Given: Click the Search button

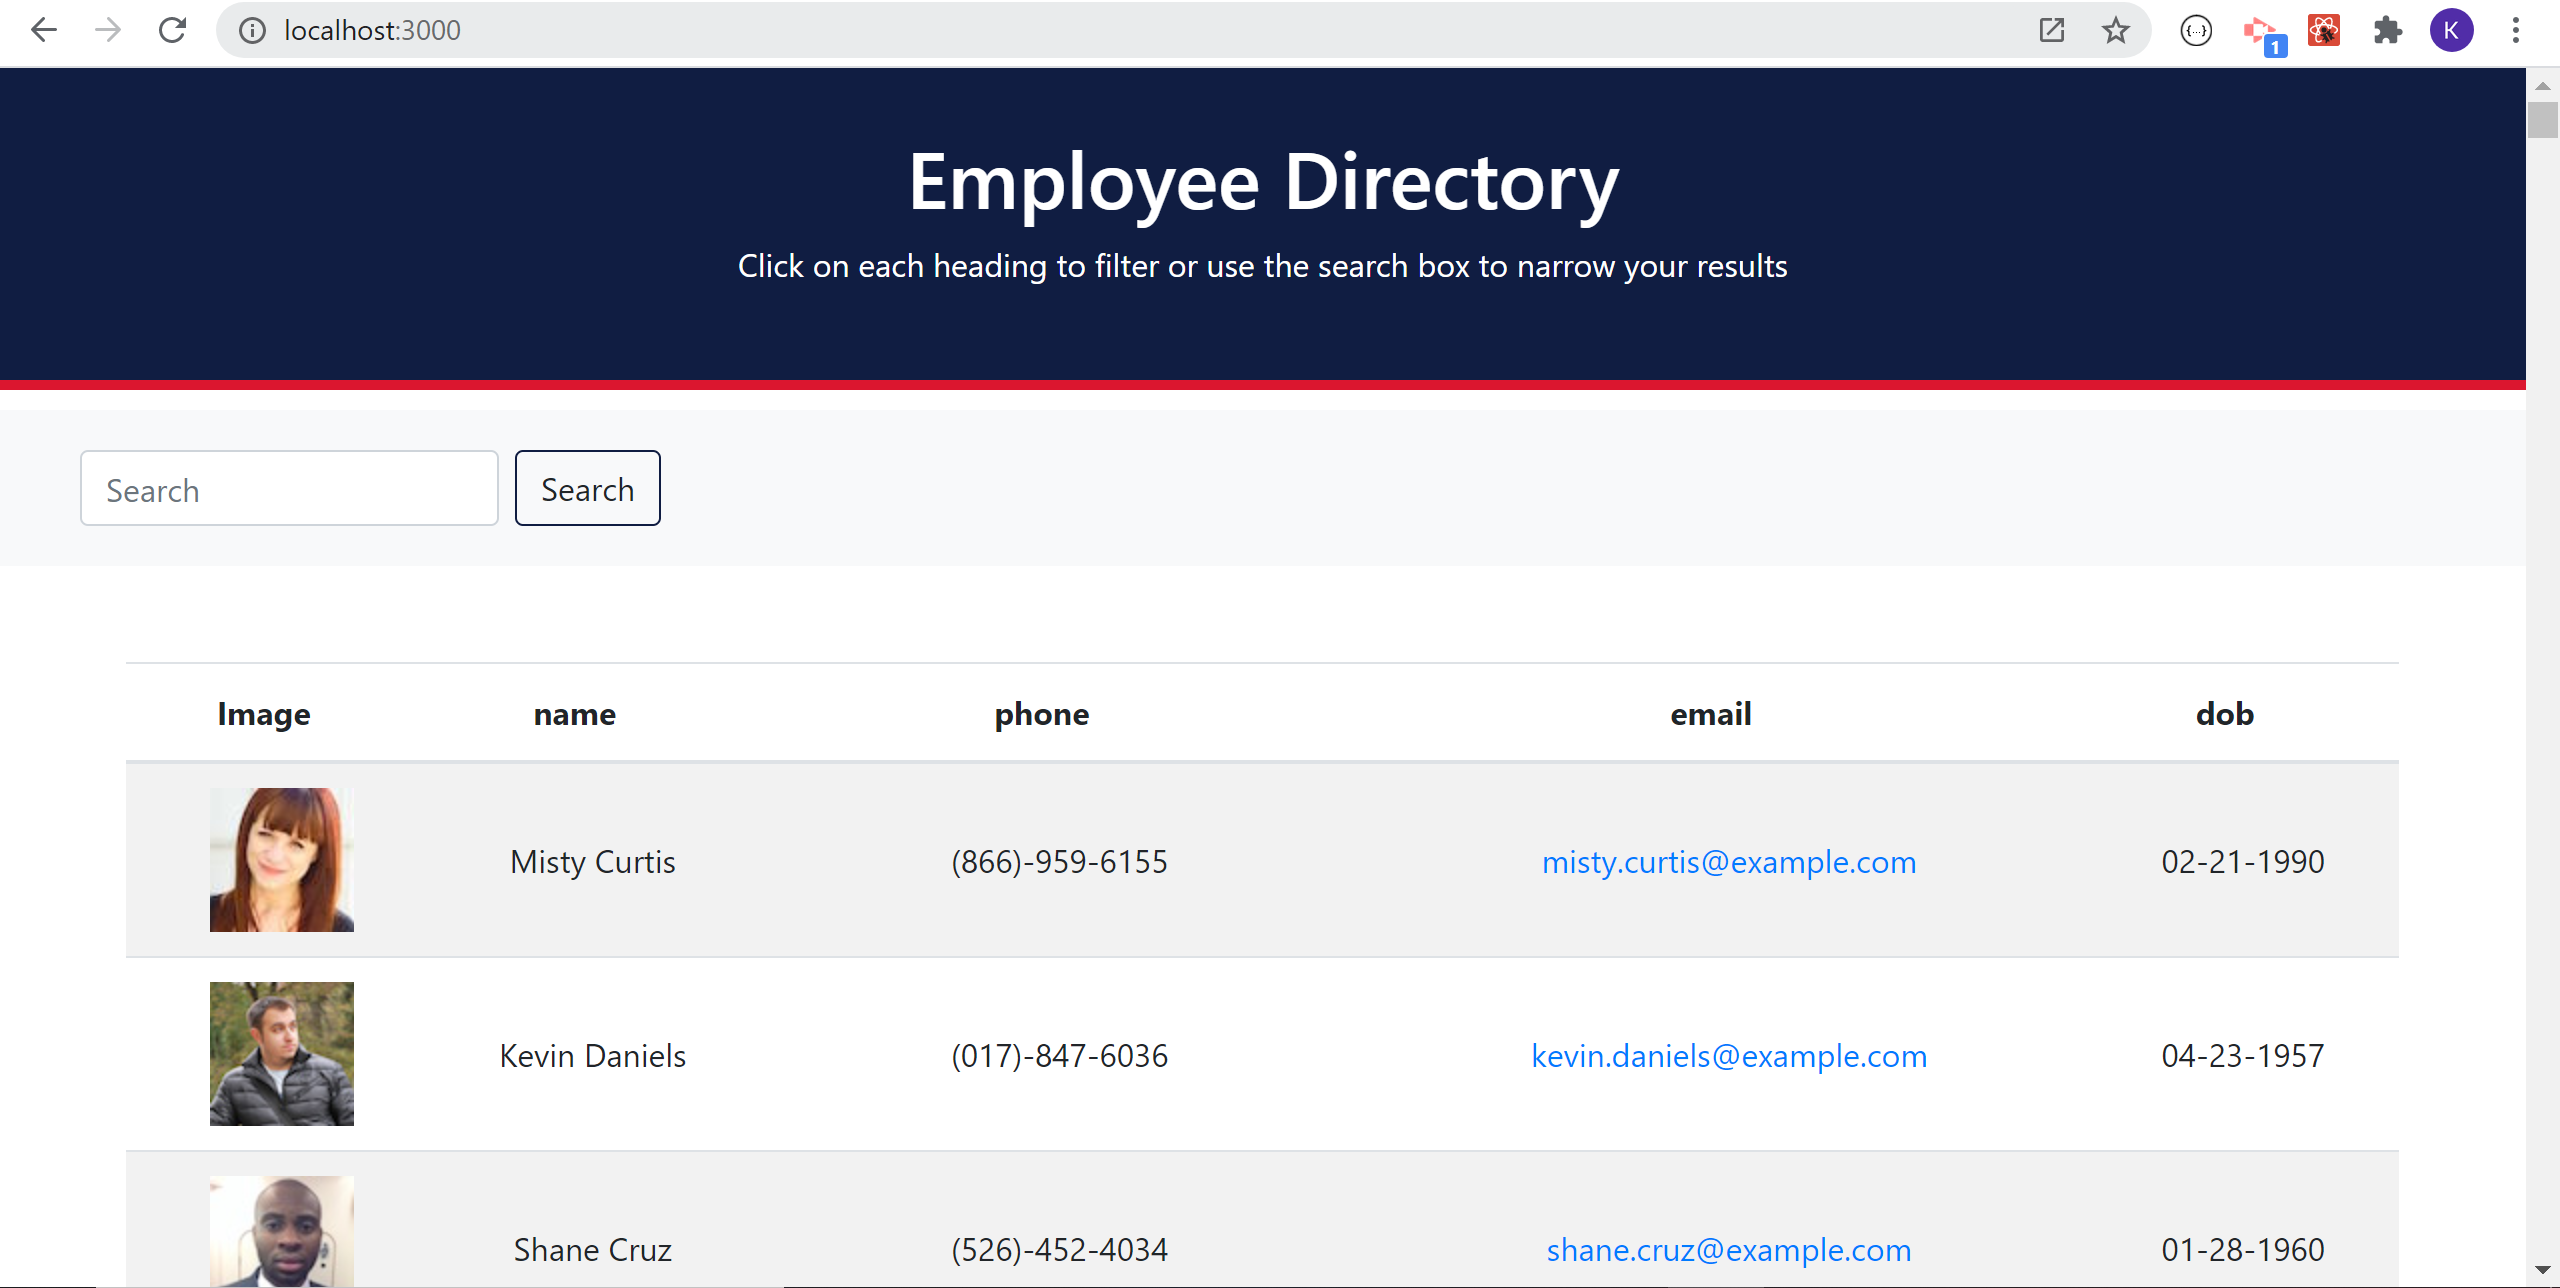Looking at the screenshot, I should coord(588,488).
